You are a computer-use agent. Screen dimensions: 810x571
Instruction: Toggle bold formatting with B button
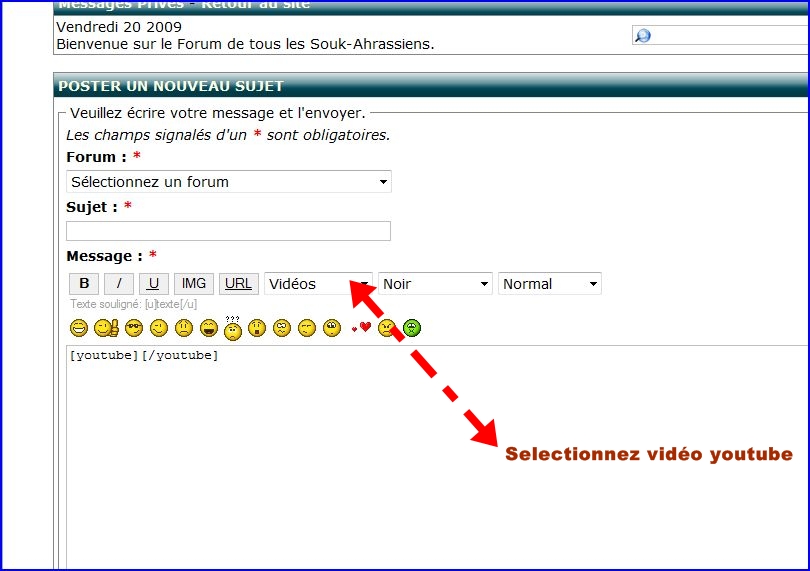coord(84,284)
